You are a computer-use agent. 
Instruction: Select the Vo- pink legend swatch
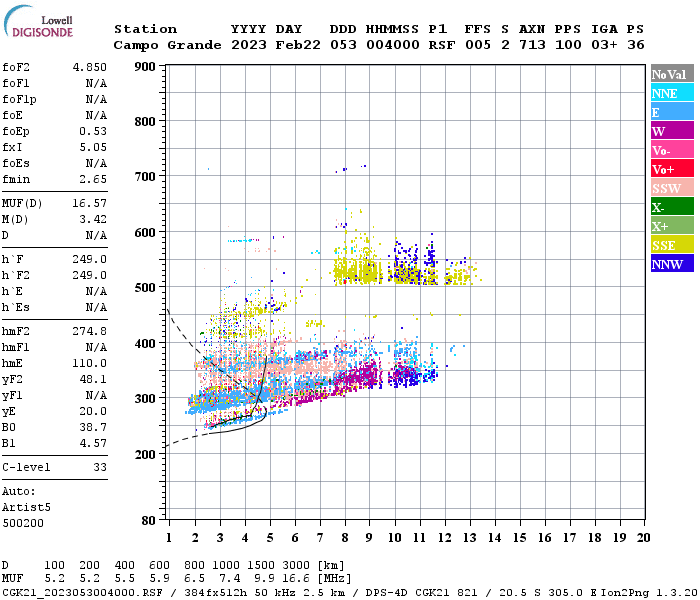672,150
